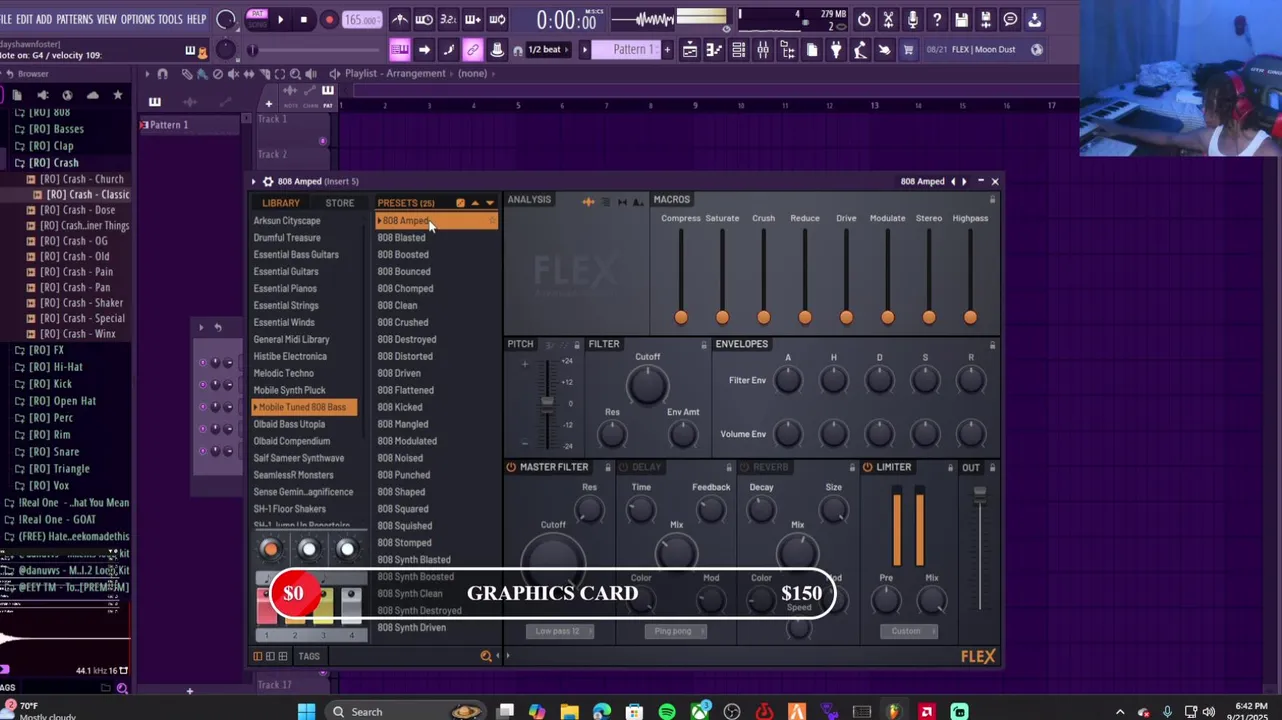Choose the Melodic Techno library pack

tap(284, 374)
